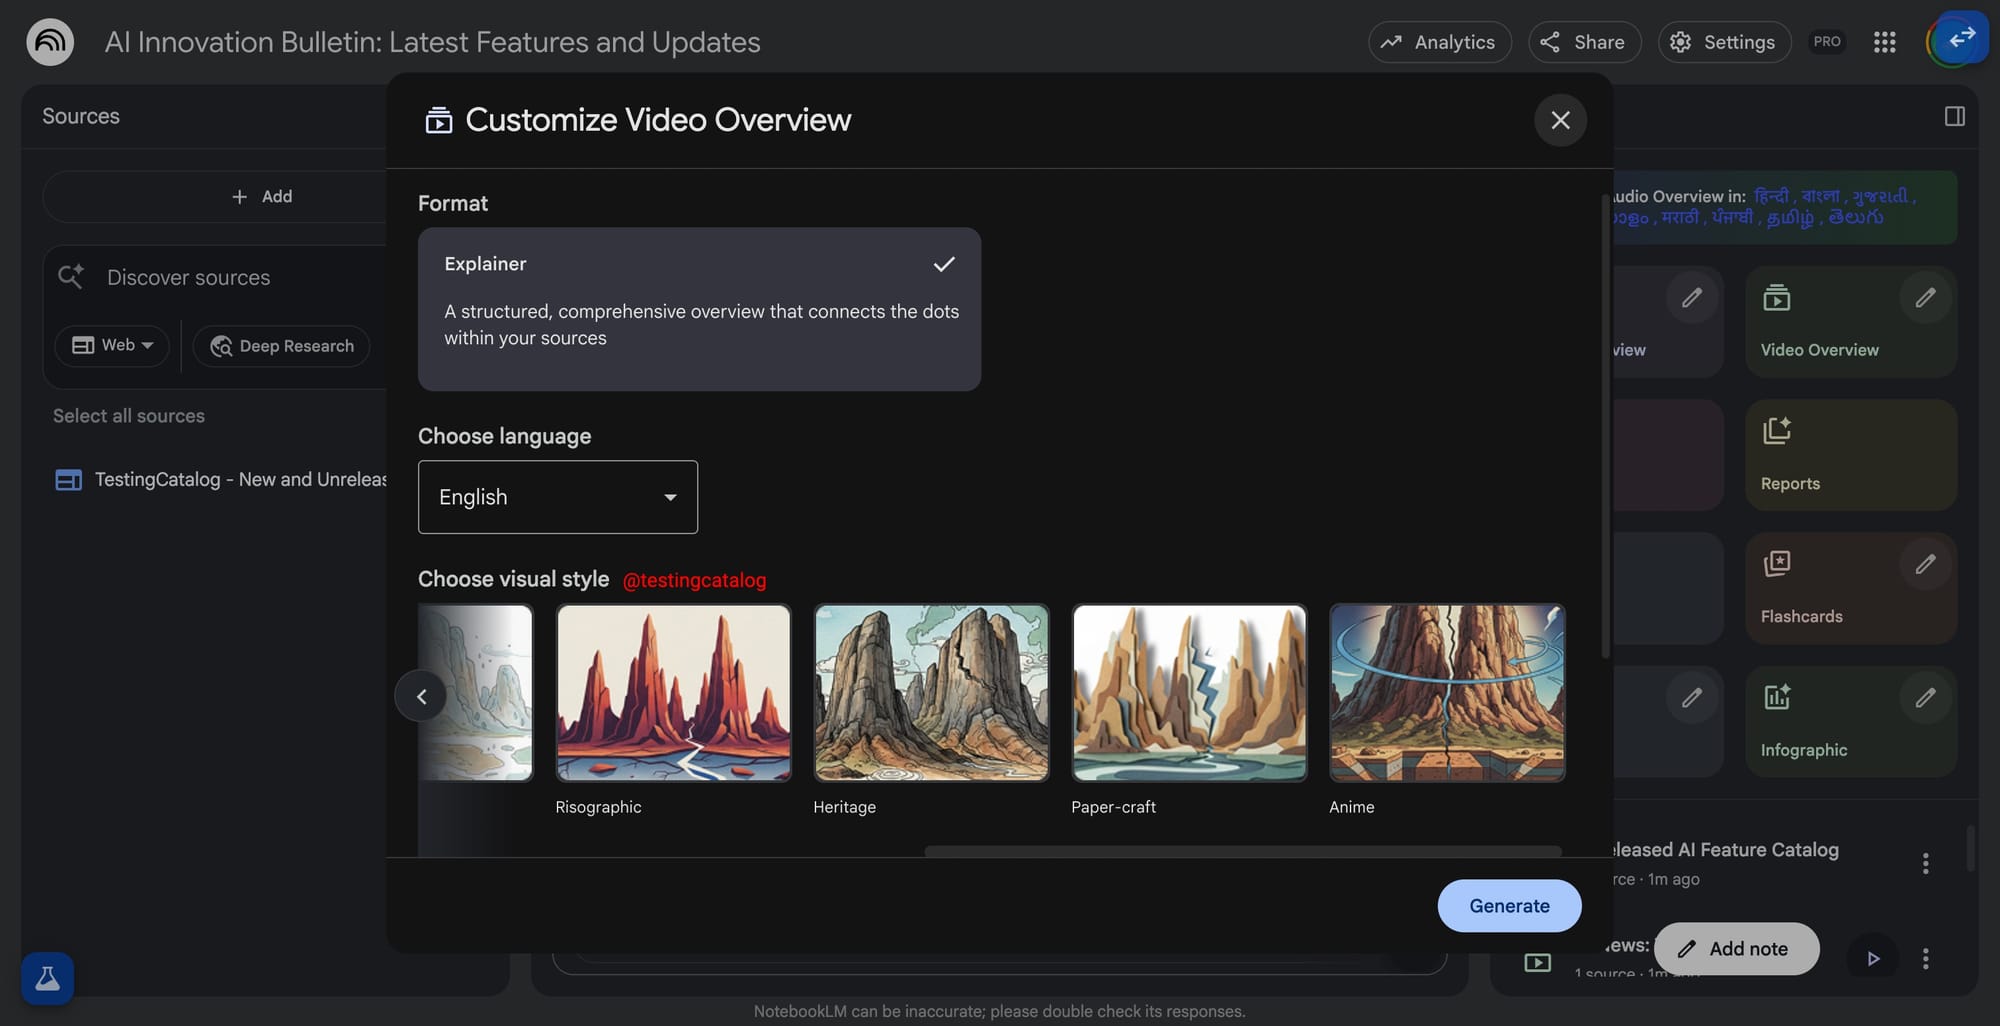Click the horizontal style carousel scrollbar
The height and width of the screenshot is (1026, 2000).
[1243, 851]
